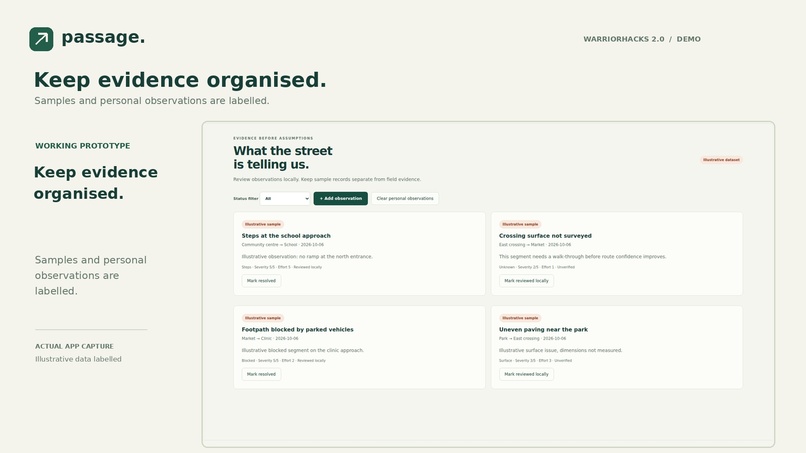
Task: Mark Crossing surface not surveyed as reviewed locally
Action: pyautogui.click(x=526, y=281)
